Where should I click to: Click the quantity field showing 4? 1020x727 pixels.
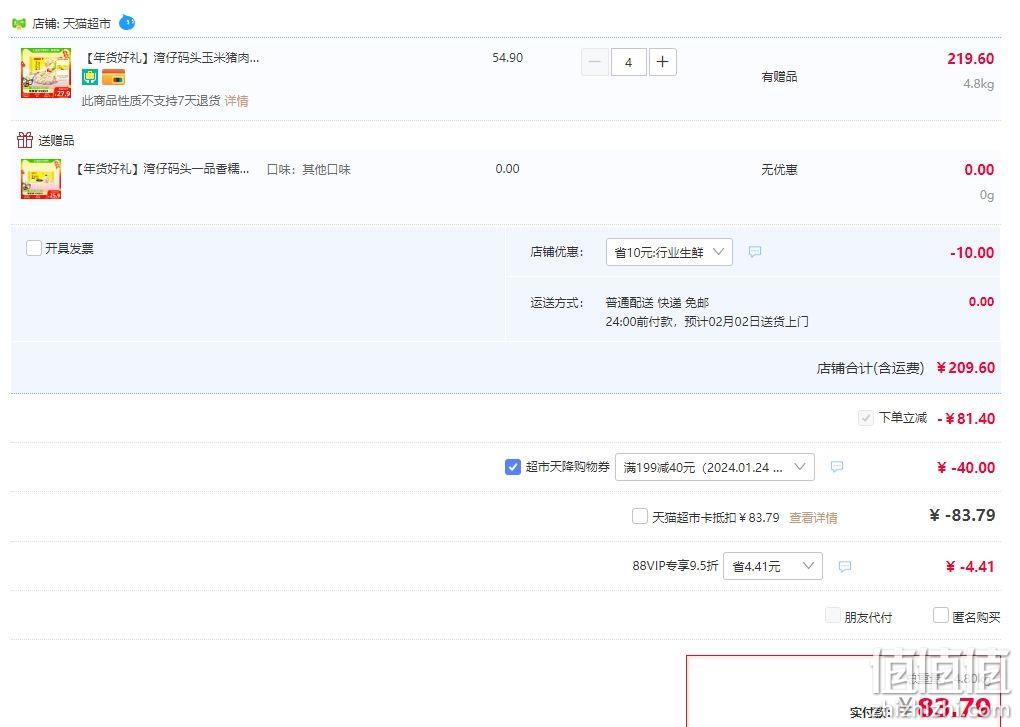tap(628, 62)
